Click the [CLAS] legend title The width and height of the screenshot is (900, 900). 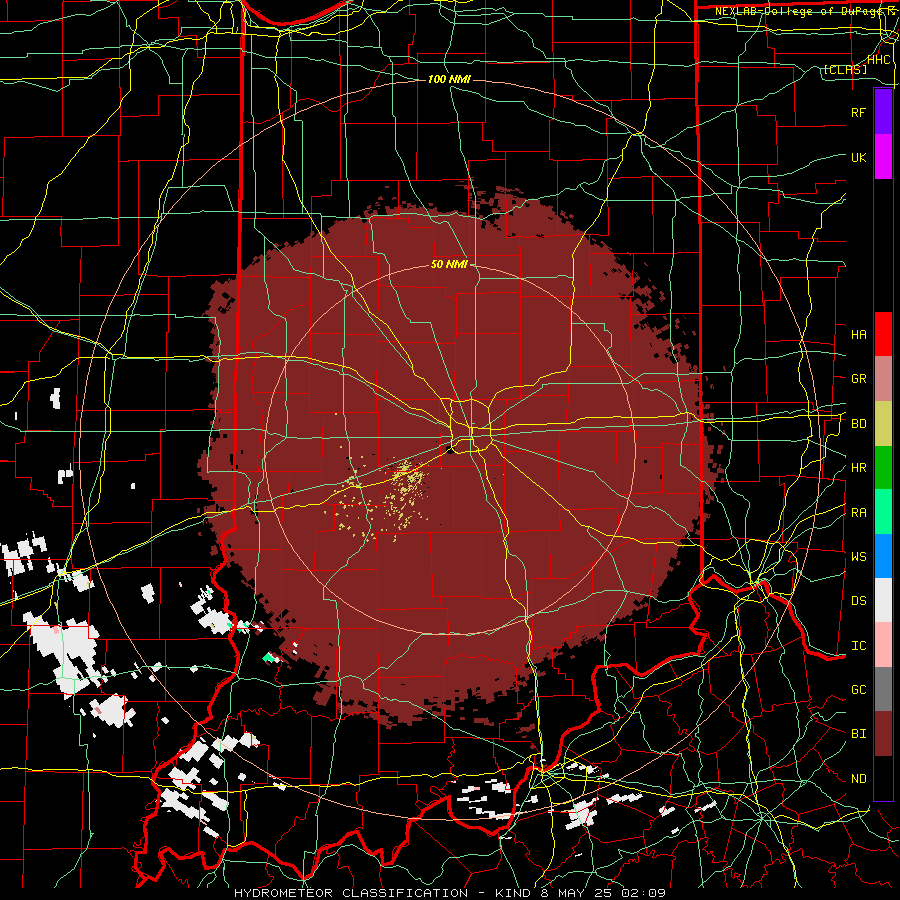845,69
